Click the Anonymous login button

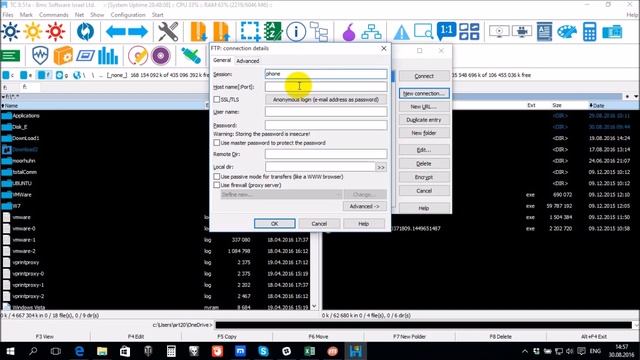(325, 100)
